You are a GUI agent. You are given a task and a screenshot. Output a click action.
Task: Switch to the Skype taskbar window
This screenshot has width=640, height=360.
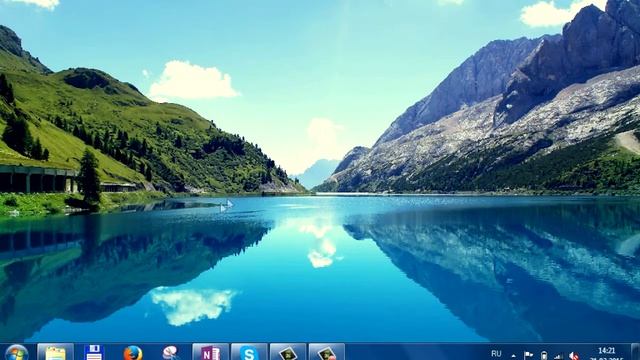249,352
